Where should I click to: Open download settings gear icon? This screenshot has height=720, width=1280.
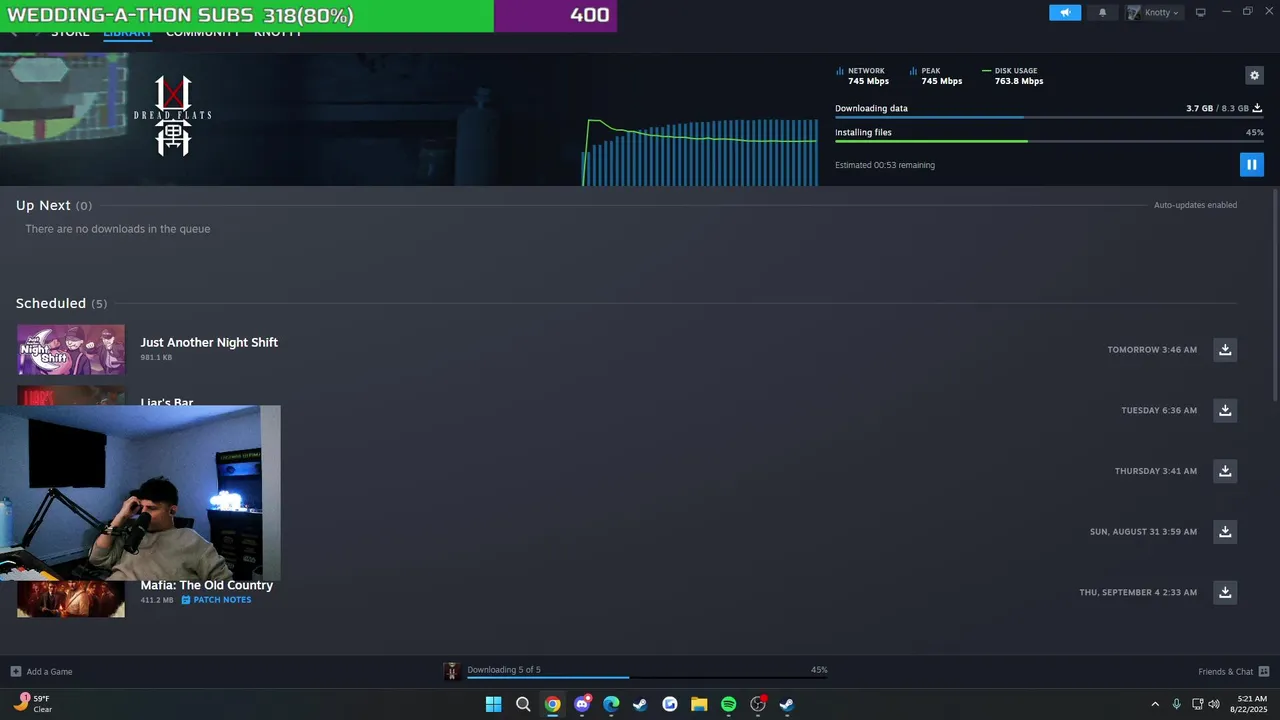1254,75
